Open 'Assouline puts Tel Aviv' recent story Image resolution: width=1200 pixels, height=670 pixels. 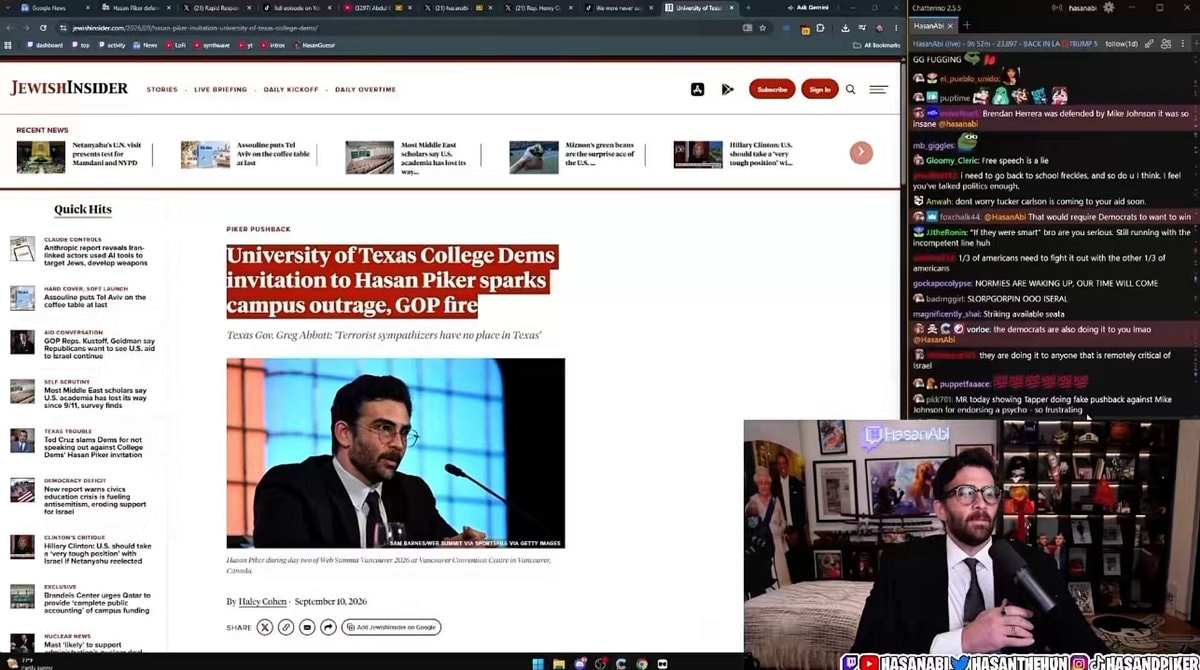[x=245, y=156]
